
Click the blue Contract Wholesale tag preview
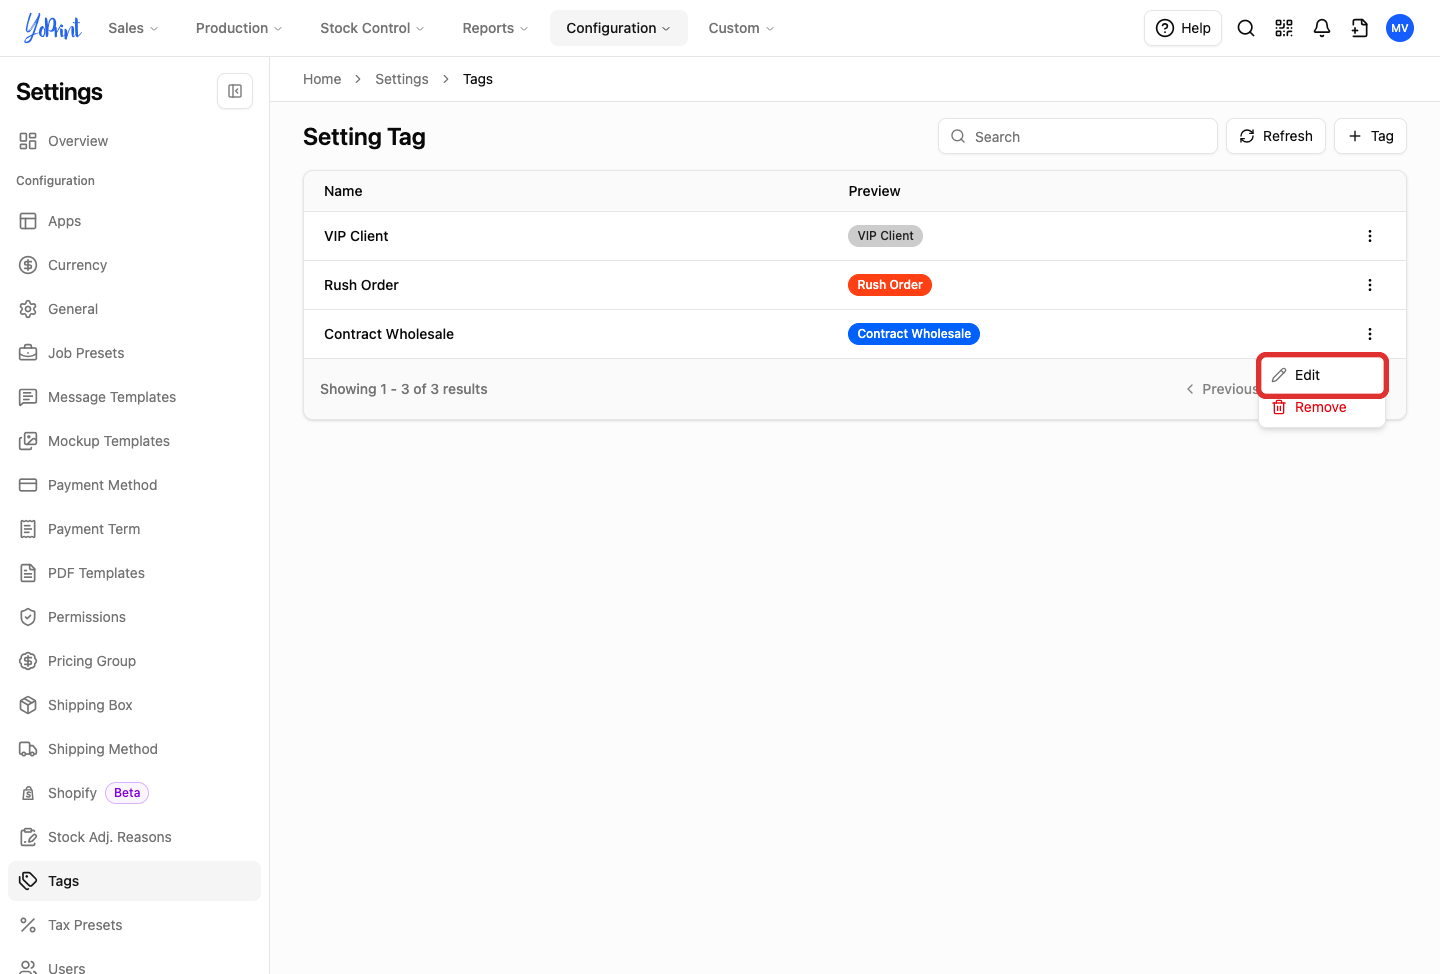914,334
